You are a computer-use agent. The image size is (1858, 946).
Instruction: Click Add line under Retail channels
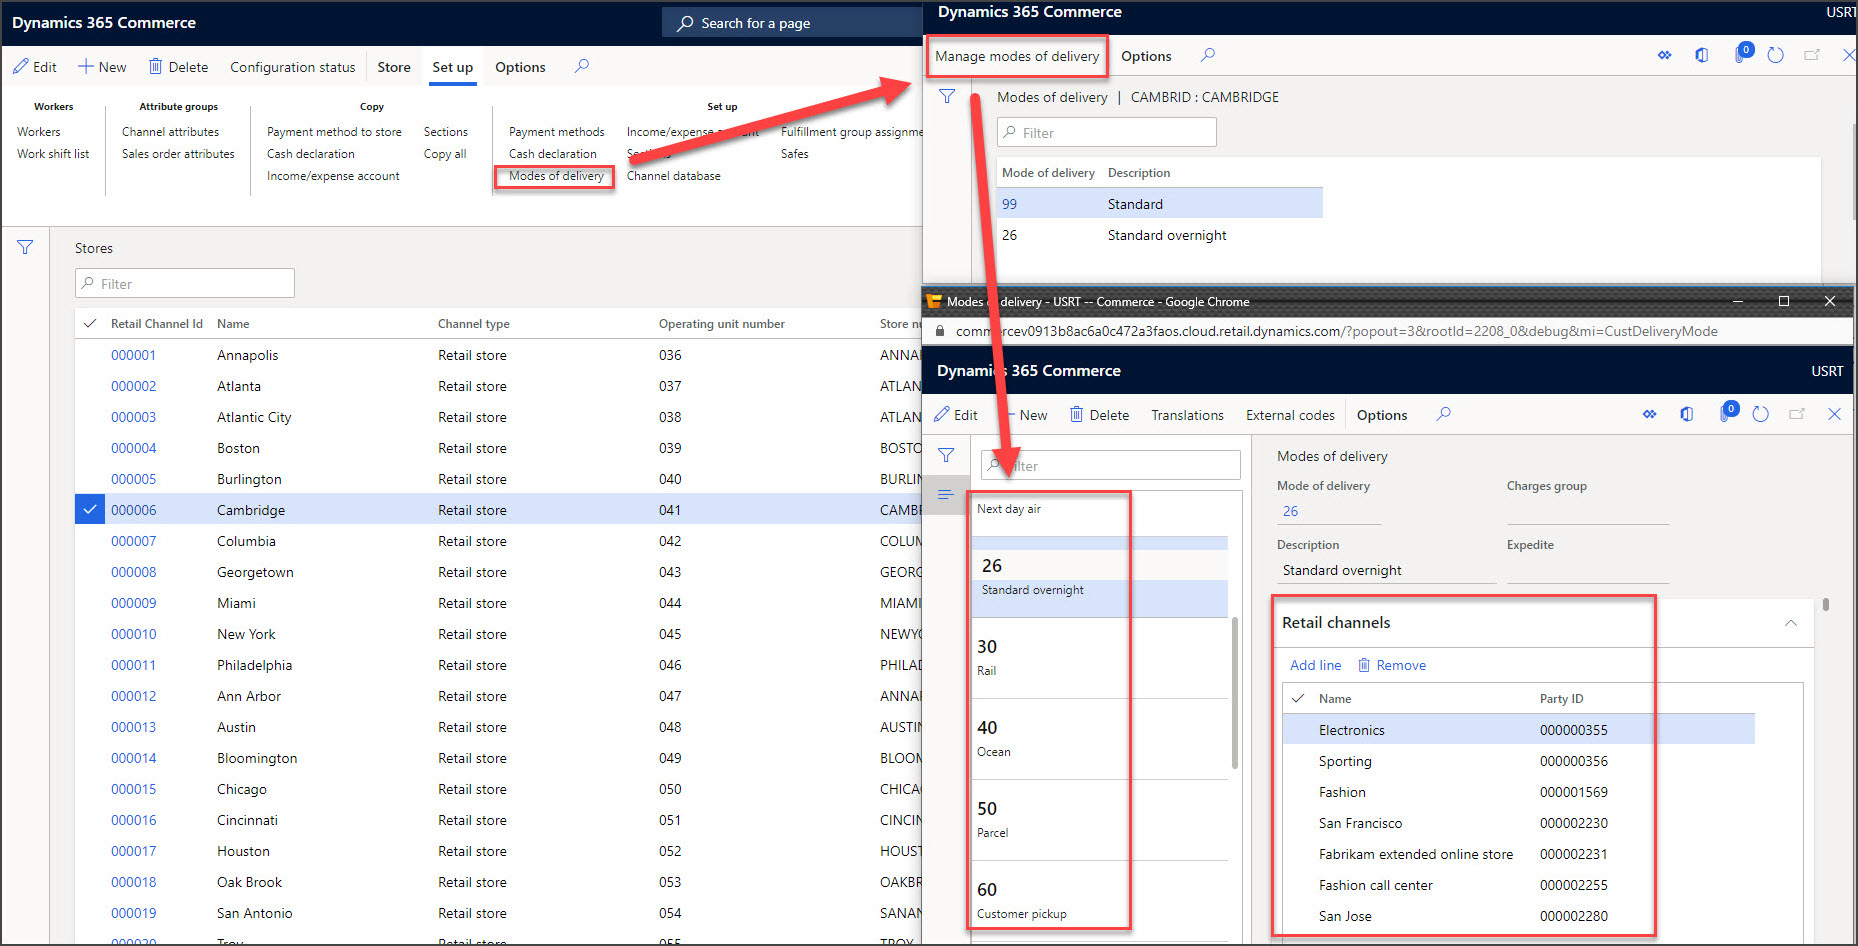(1315, 665)
